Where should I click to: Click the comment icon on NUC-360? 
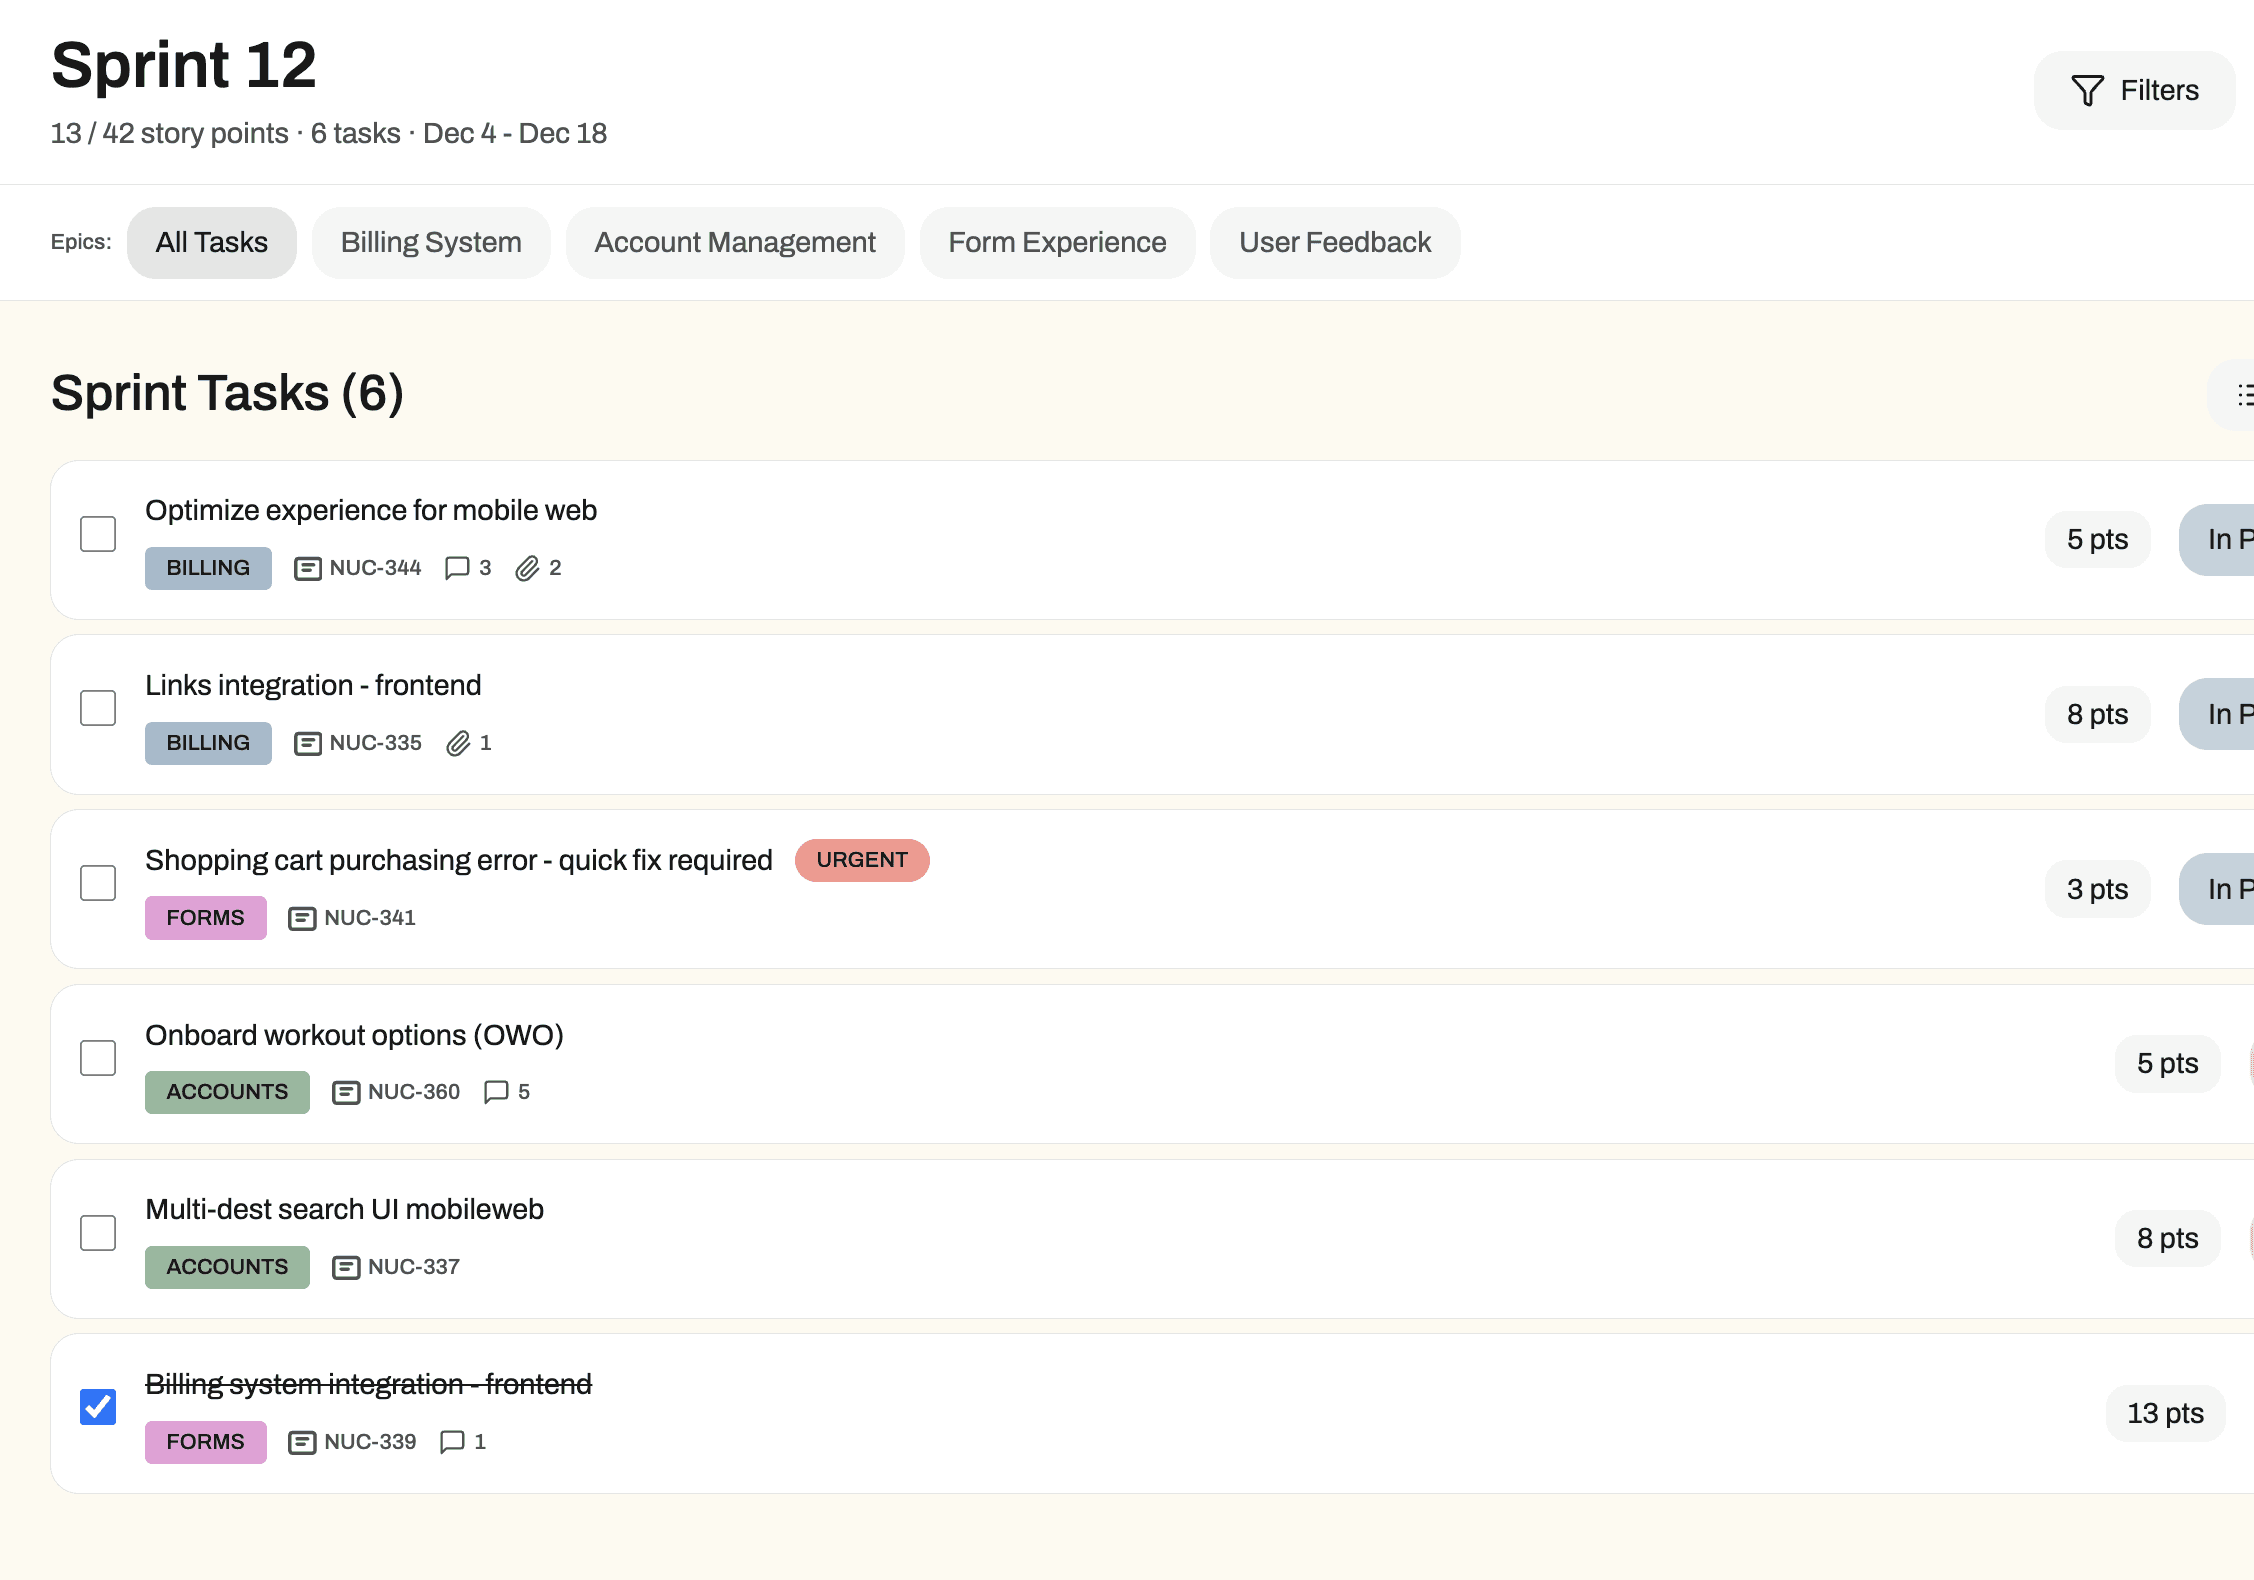pos(496,1091)
